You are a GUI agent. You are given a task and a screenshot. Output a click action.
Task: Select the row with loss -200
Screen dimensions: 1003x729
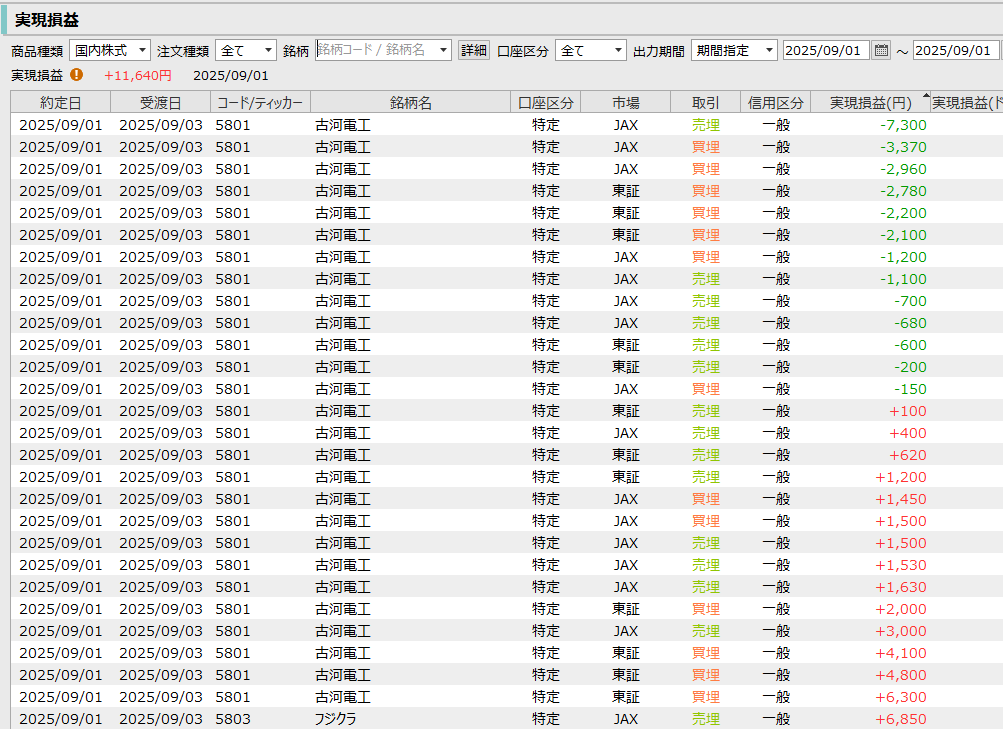coord(507,367)
